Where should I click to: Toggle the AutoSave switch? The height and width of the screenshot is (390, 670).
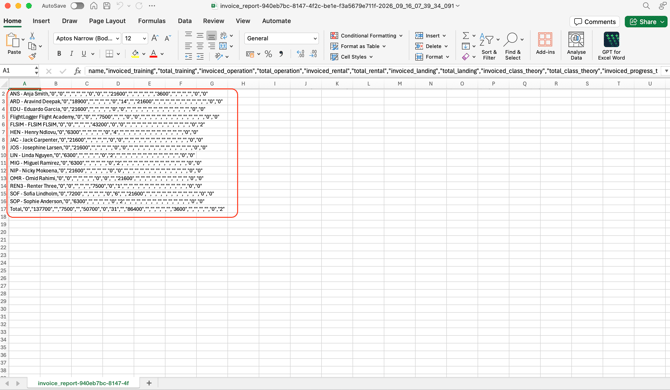point(77,6)
